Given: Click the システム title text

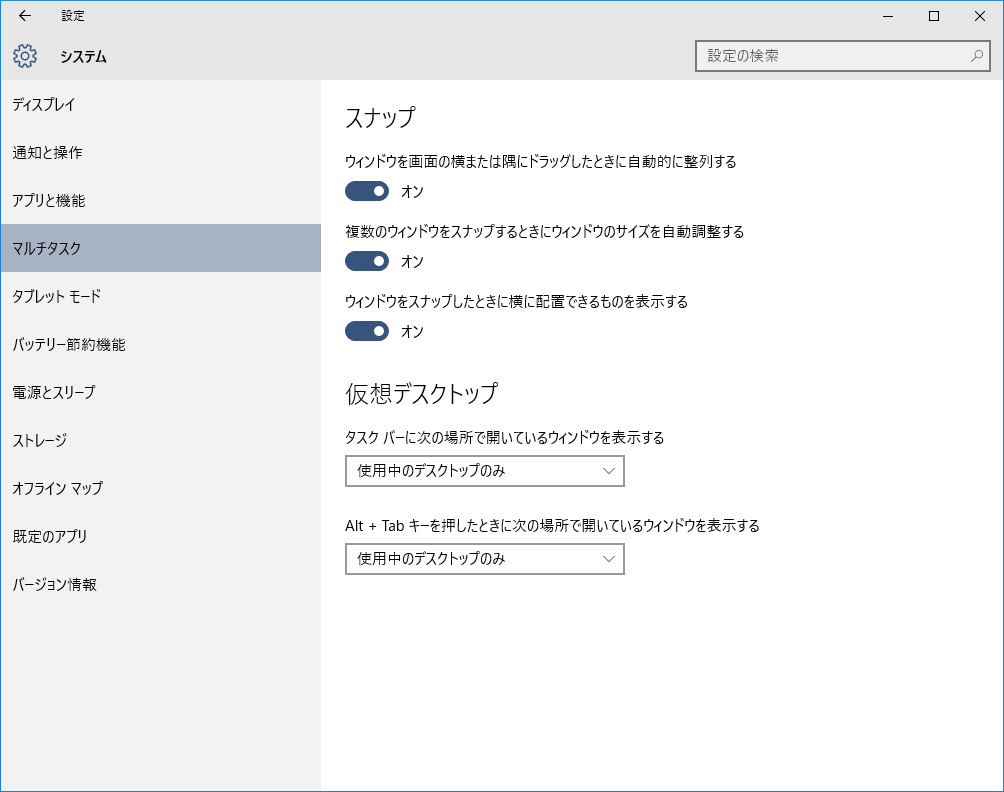Looking at the screenshot, I should [x=84, y=57].
